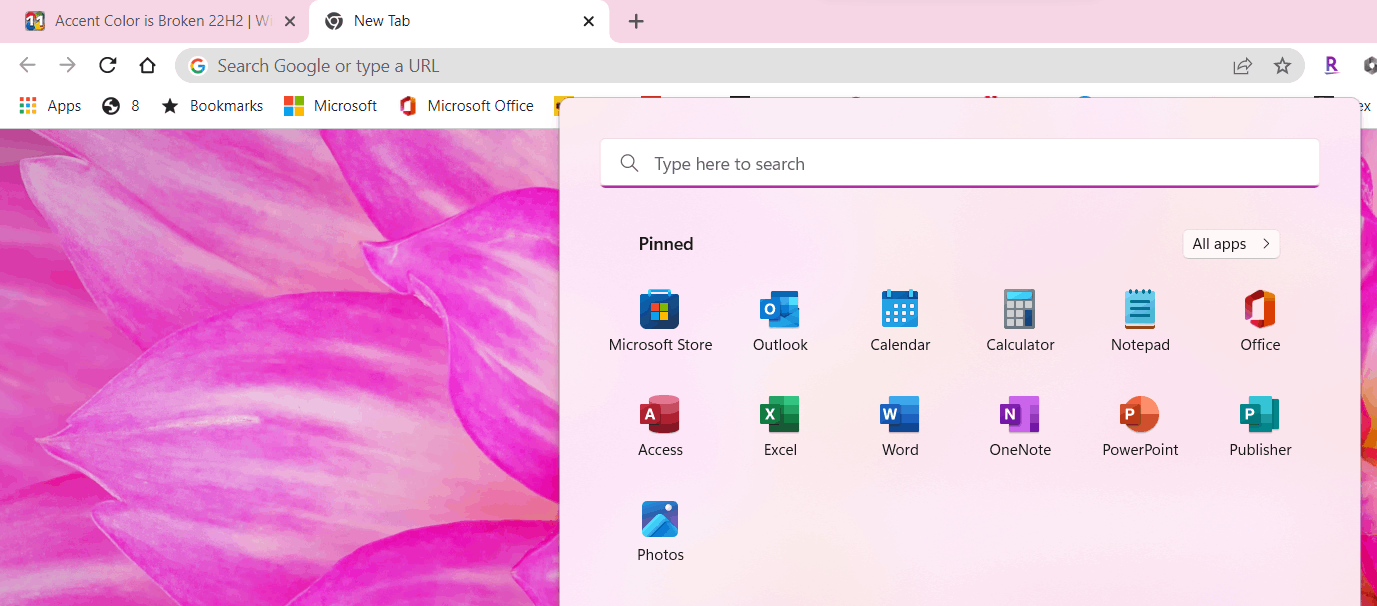Screen dimensions: 1377x606
Task: Bookmark this tab with the star icon
Action: click(x=1282, y=66)
